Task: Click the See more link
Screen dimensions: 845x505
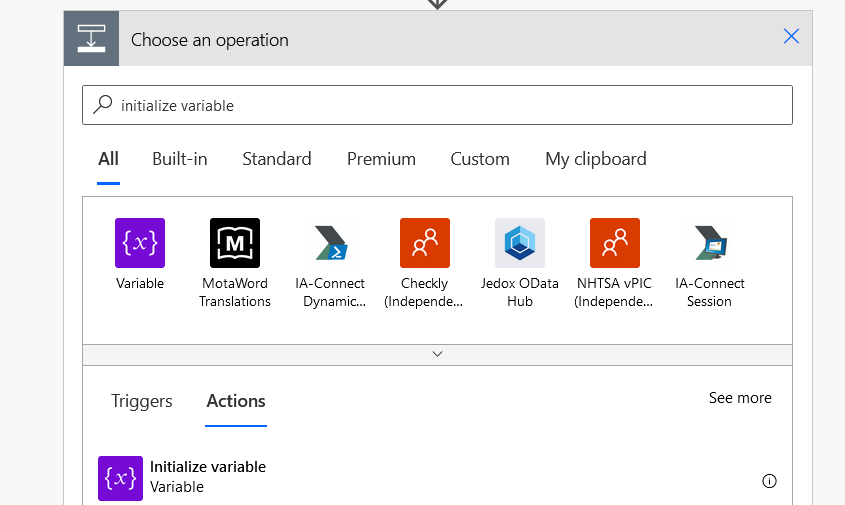Action: click(740, 398)
